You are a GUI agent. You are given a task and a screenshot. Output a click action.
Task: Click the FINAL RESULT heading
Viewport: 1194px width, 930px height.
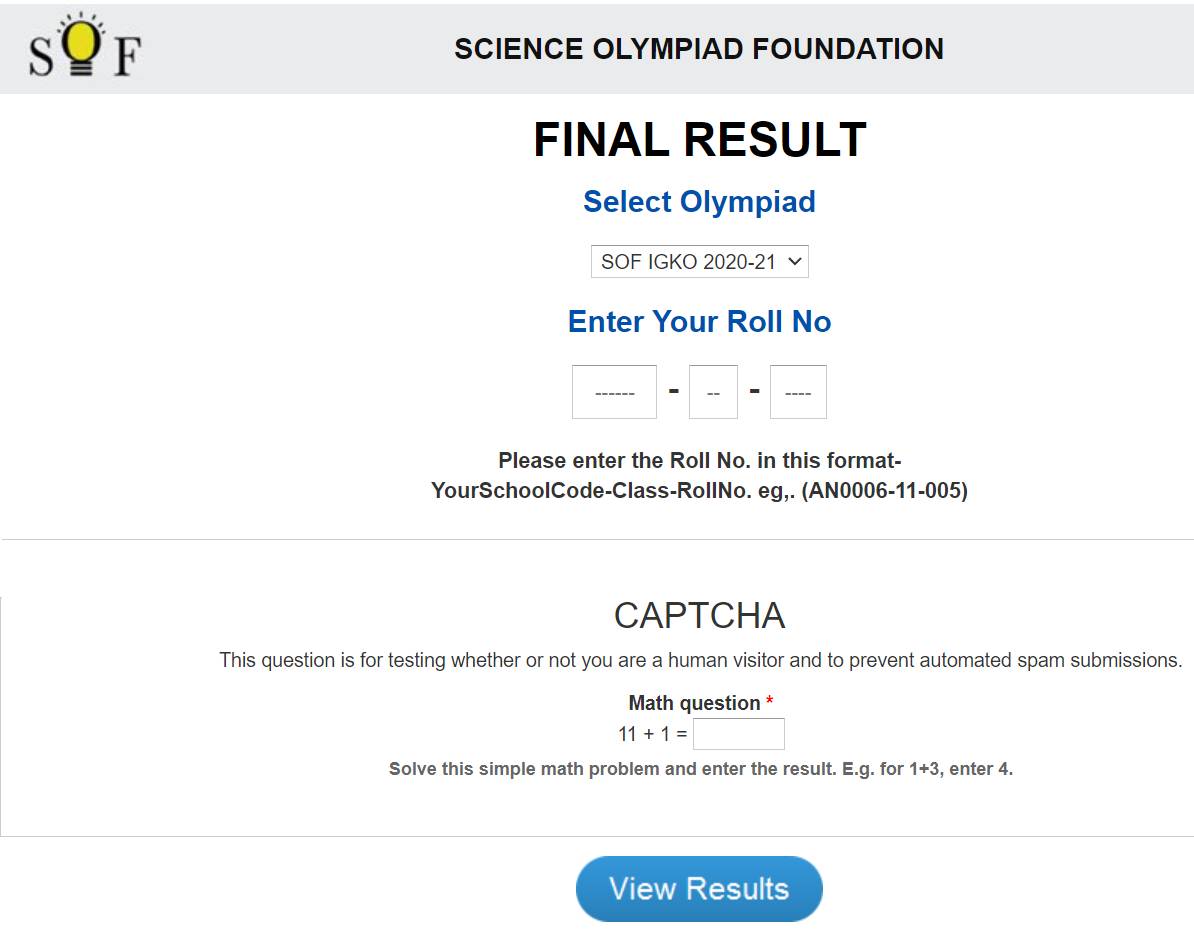(700, 140)
